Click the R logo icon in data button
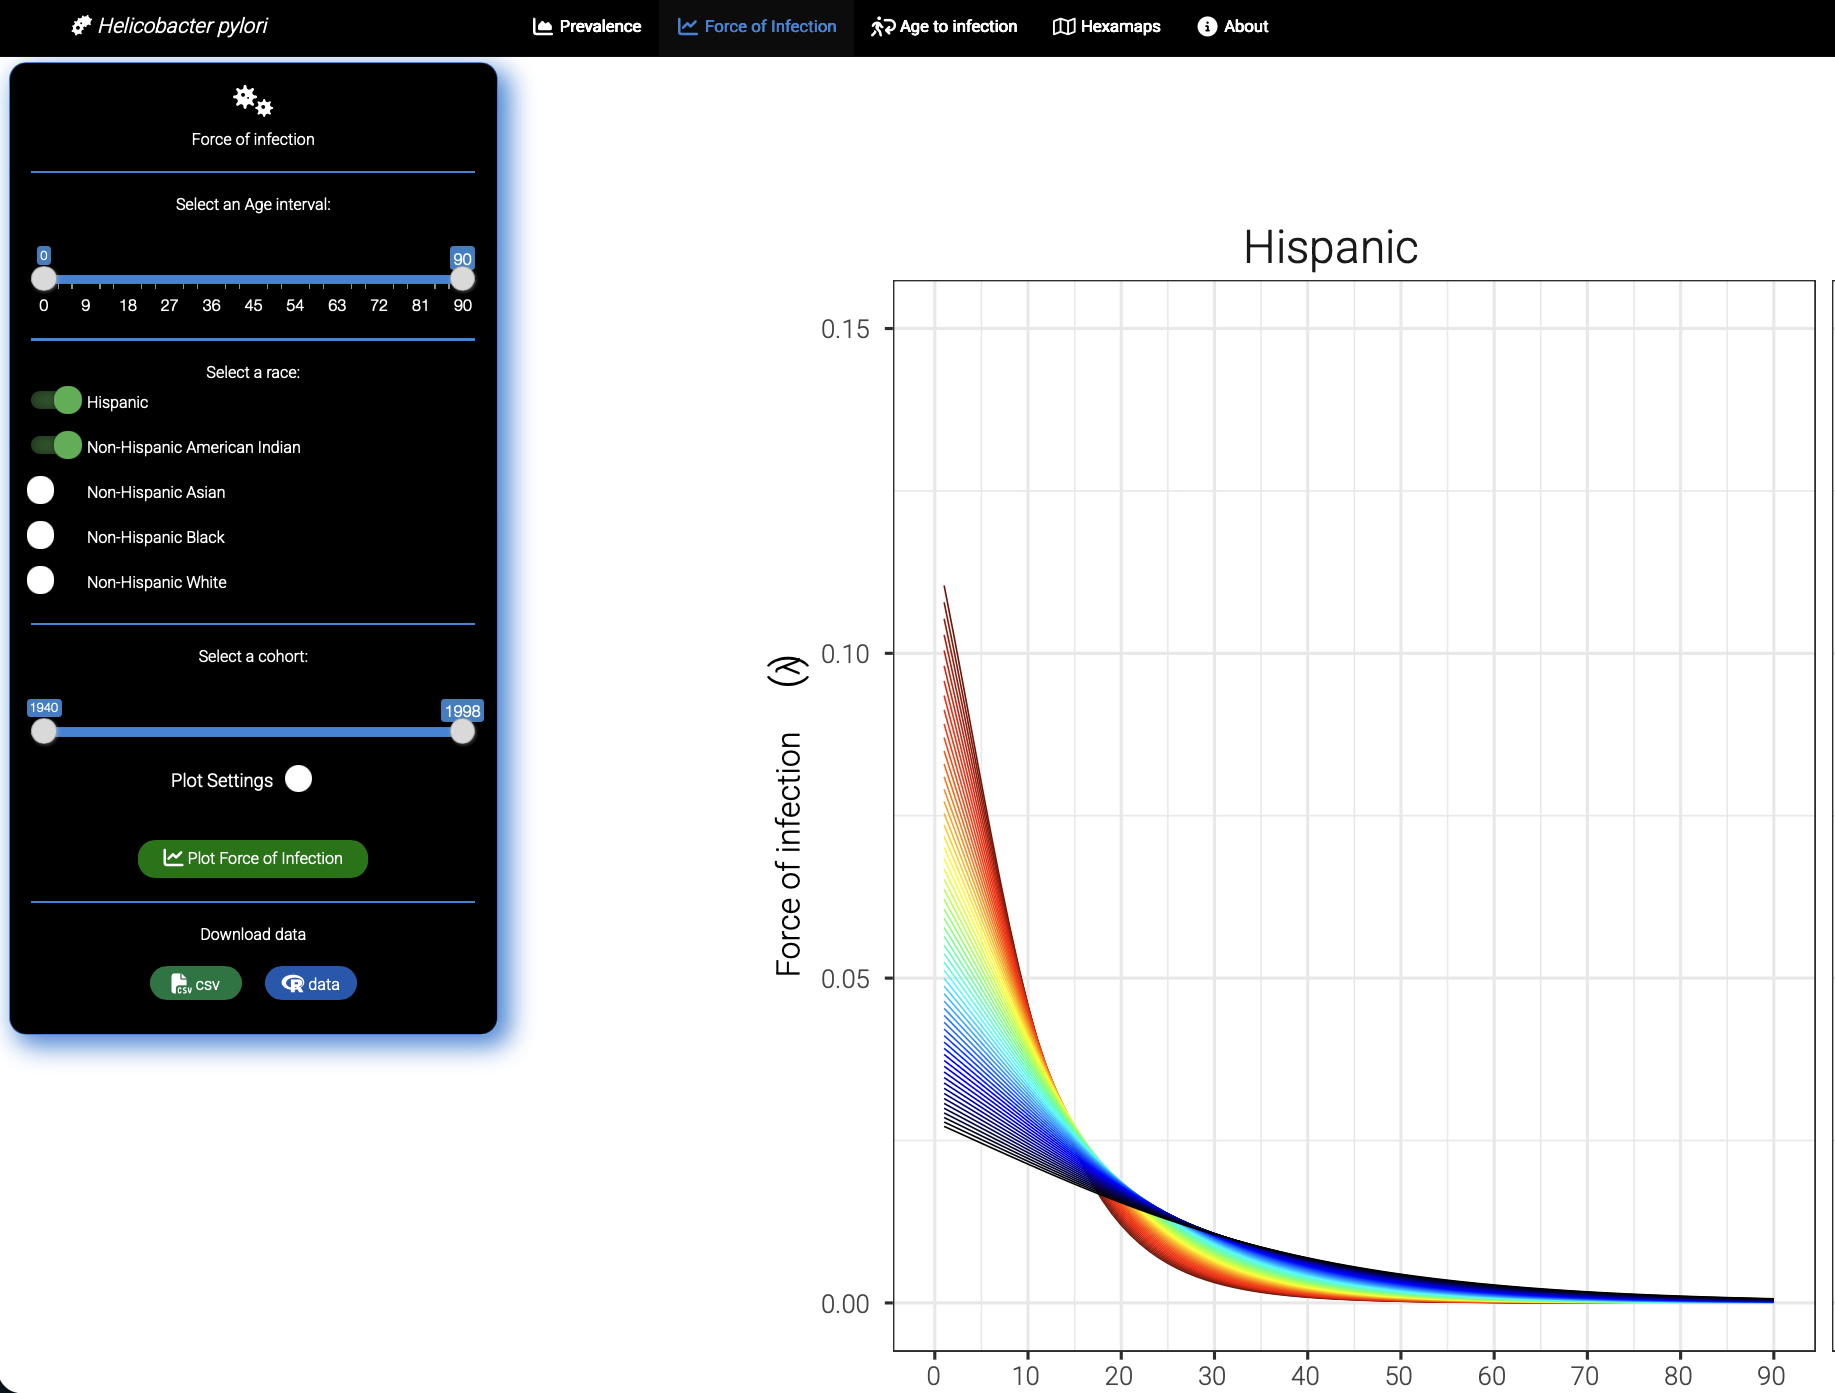1835x1393 pixels. coord(293,984)
